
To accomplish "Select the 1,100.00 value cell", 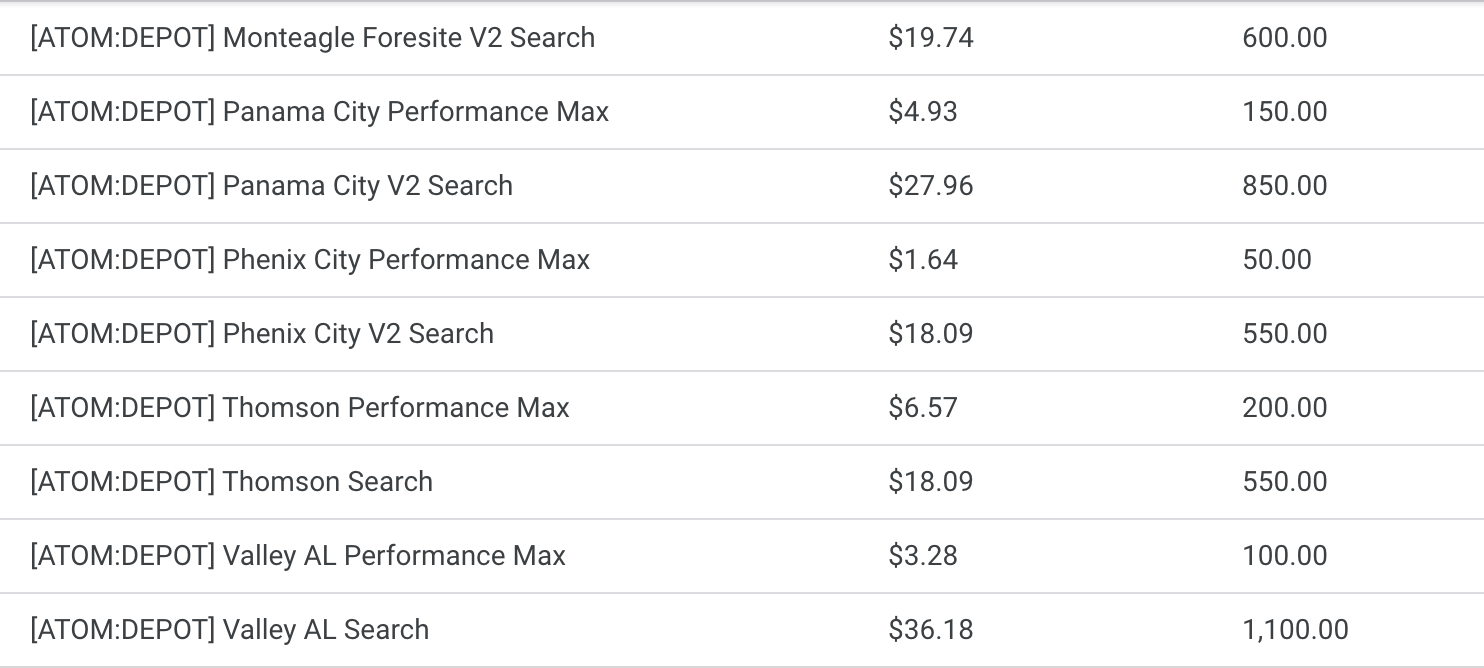I will 1295,630.
